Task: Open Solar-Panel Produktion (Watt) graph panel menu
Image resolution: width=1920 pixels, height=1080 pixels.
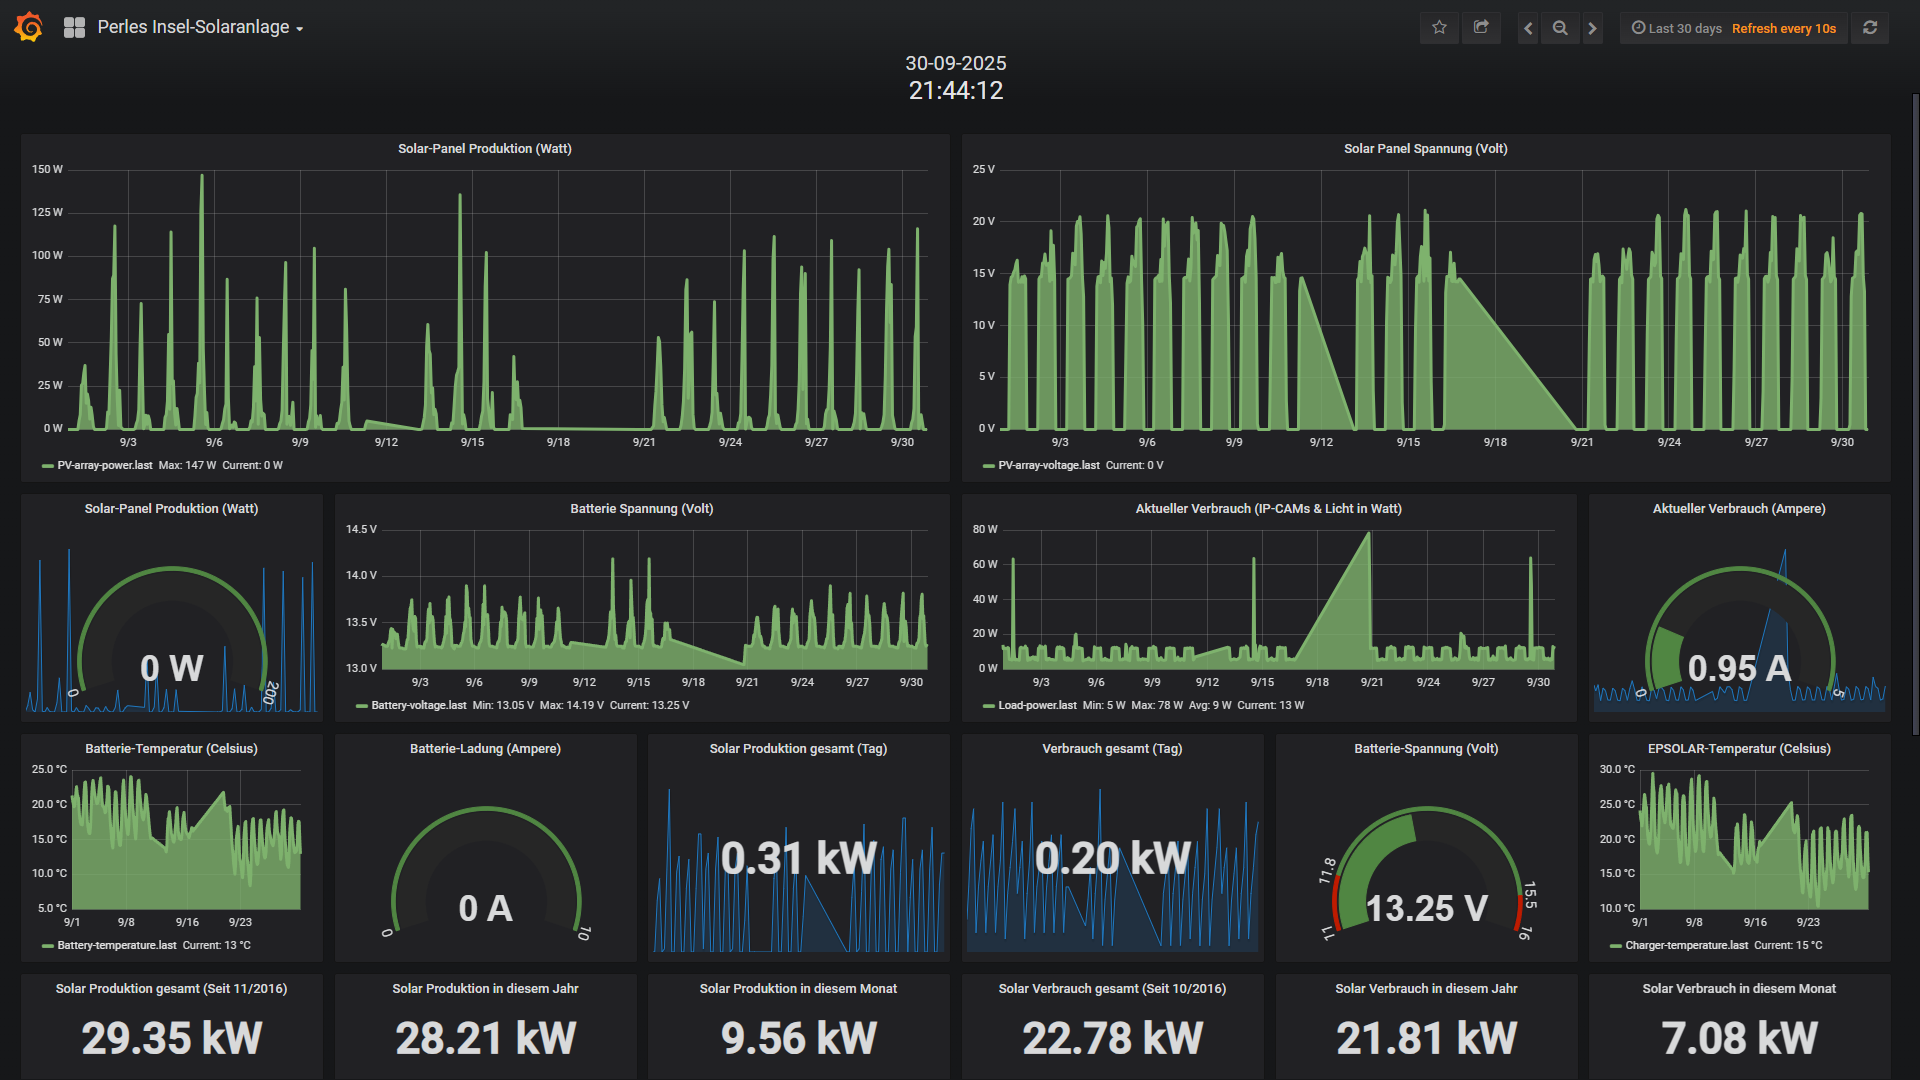Action: pos(485,148)
